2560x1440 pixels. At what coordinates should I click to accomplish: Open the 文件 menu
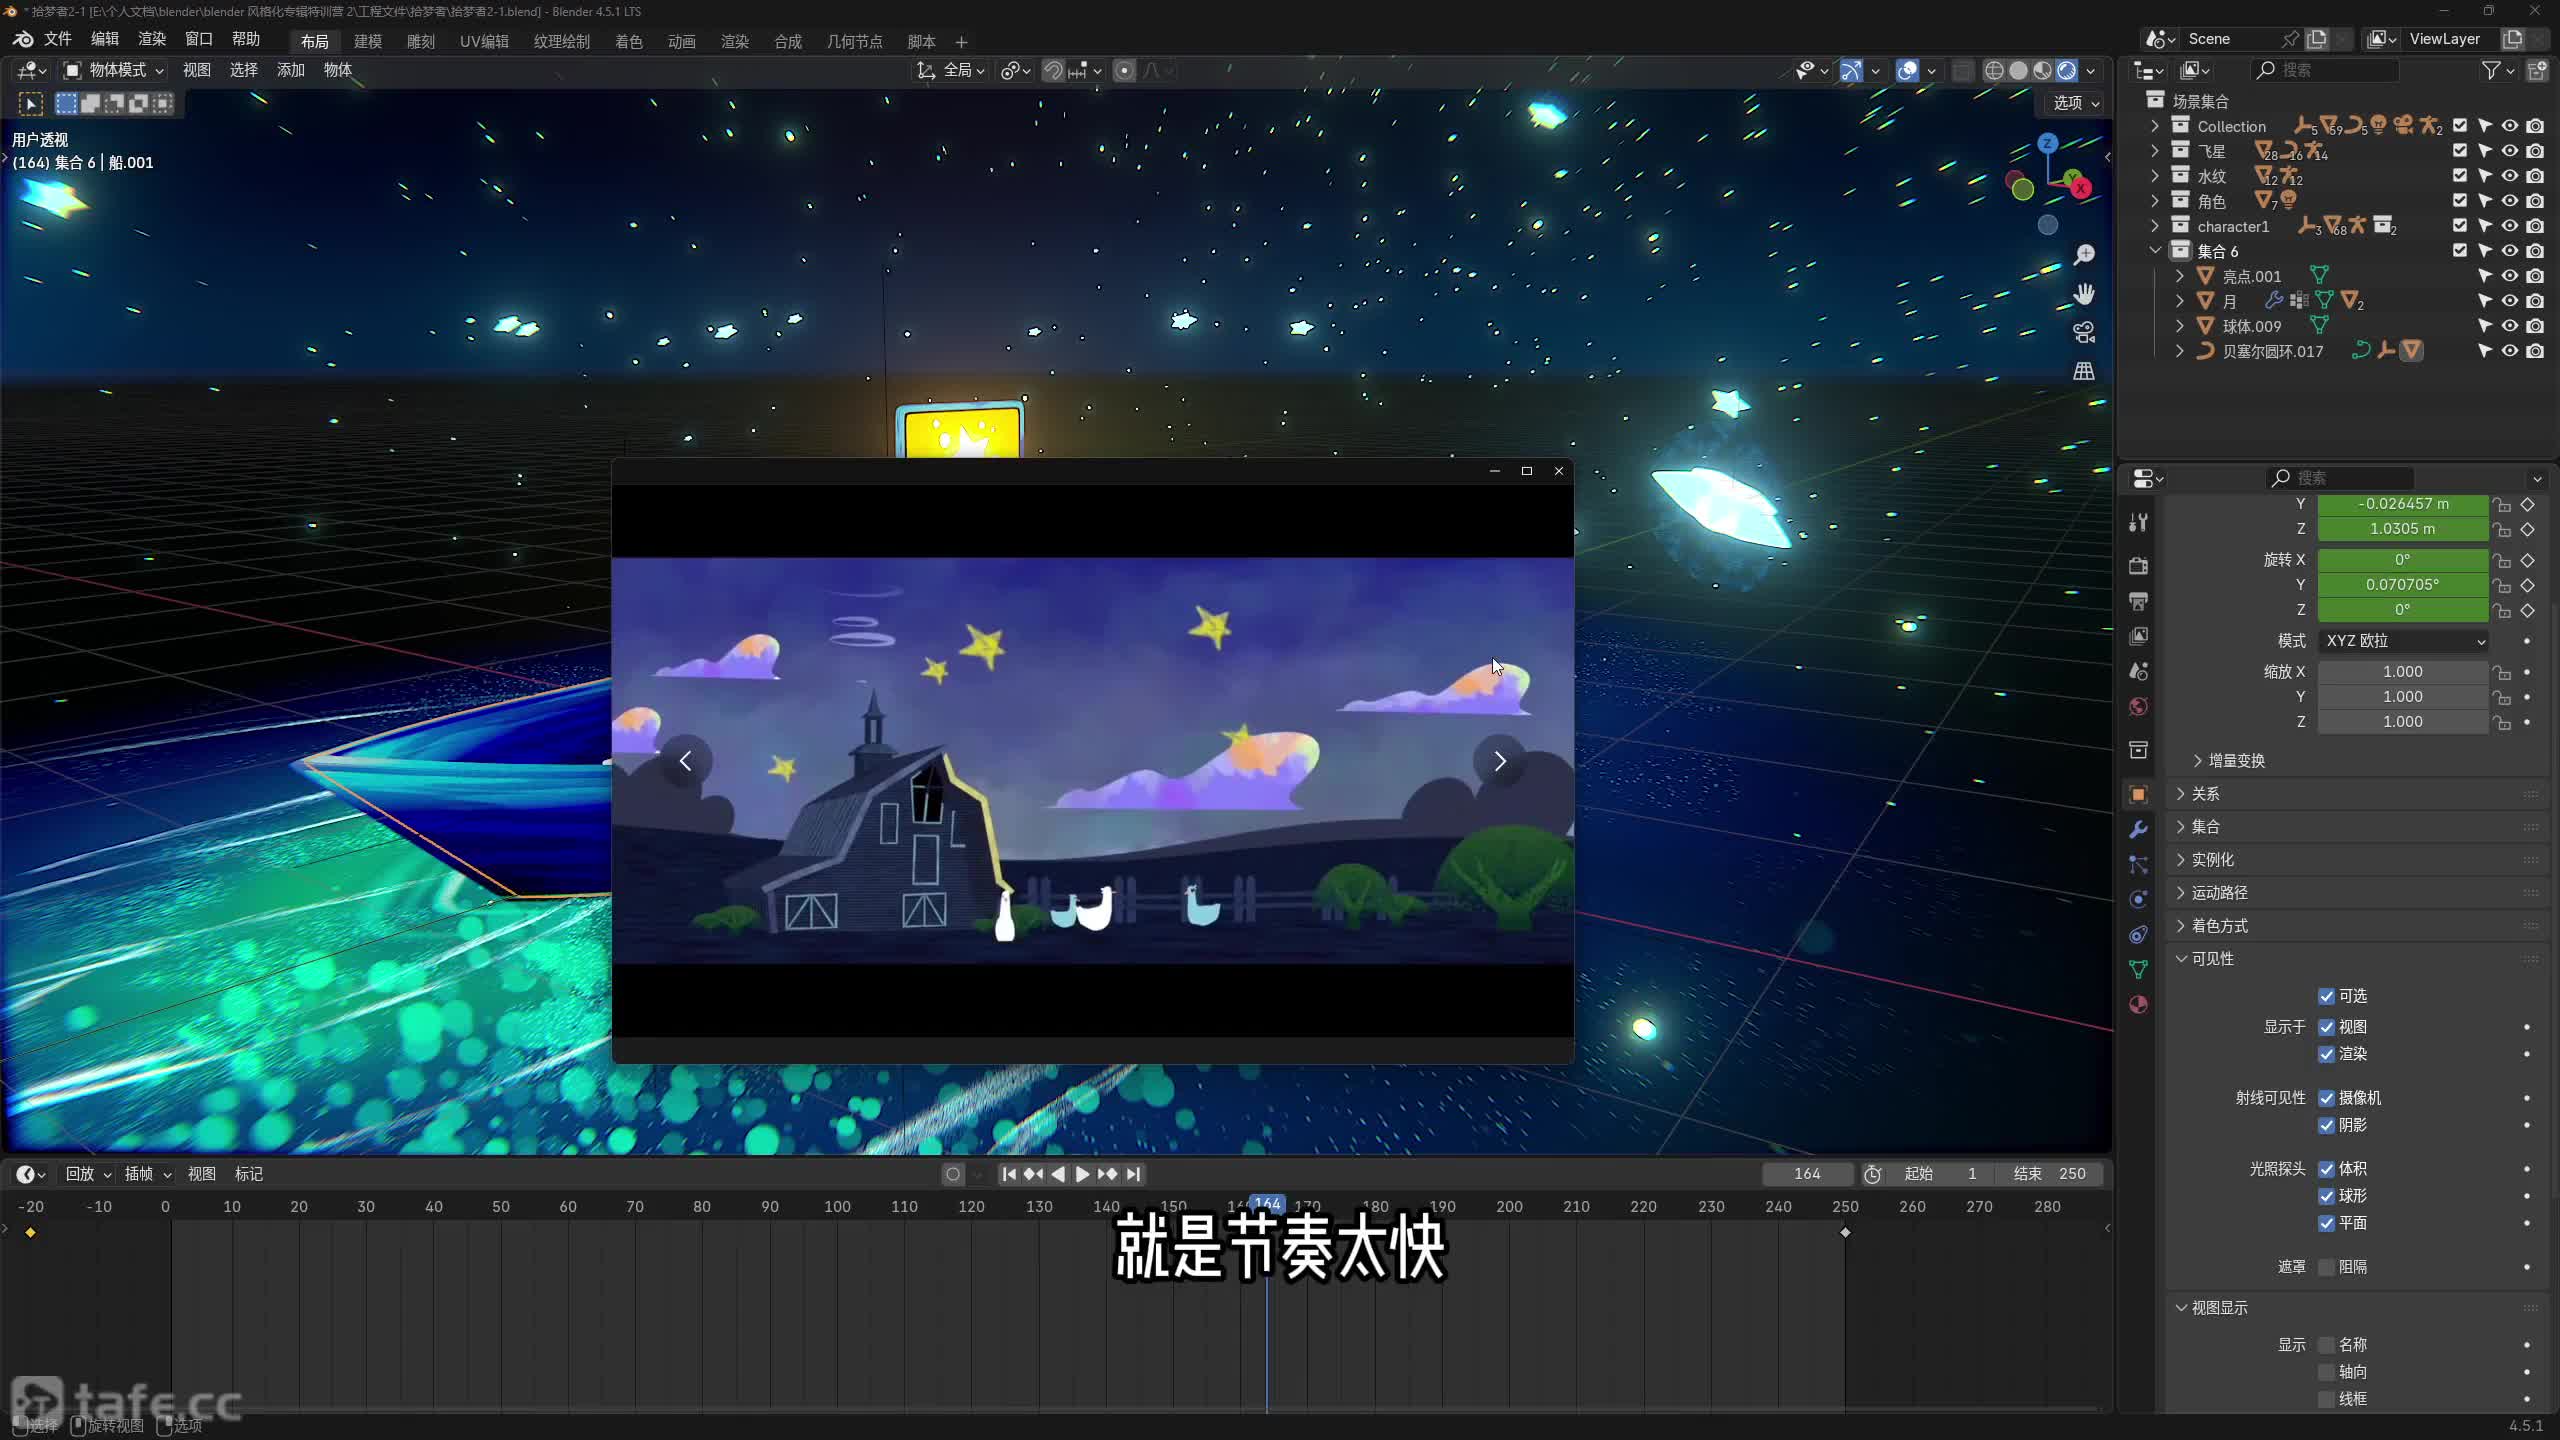point(57,39)
